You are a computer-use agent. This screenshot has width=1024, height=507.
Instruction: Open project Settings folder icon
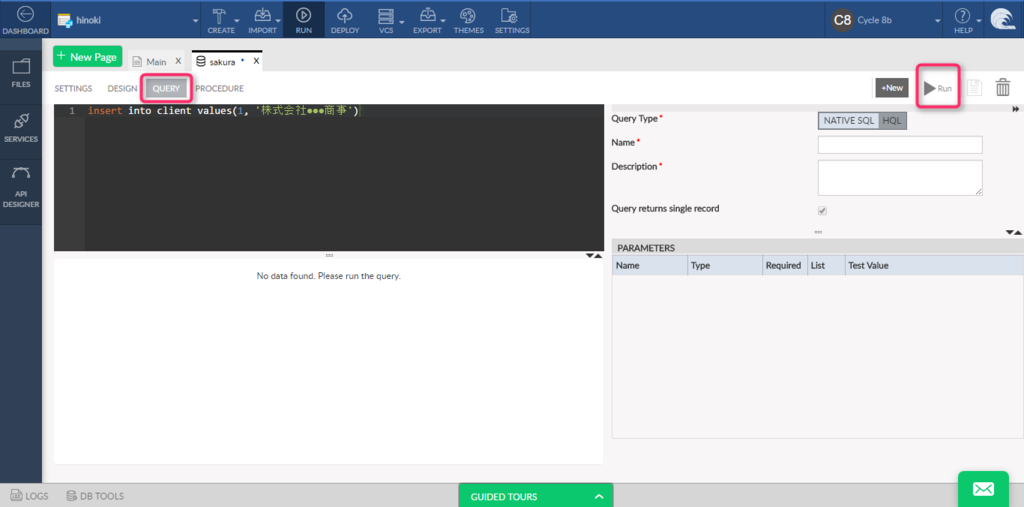click(509, 16)
